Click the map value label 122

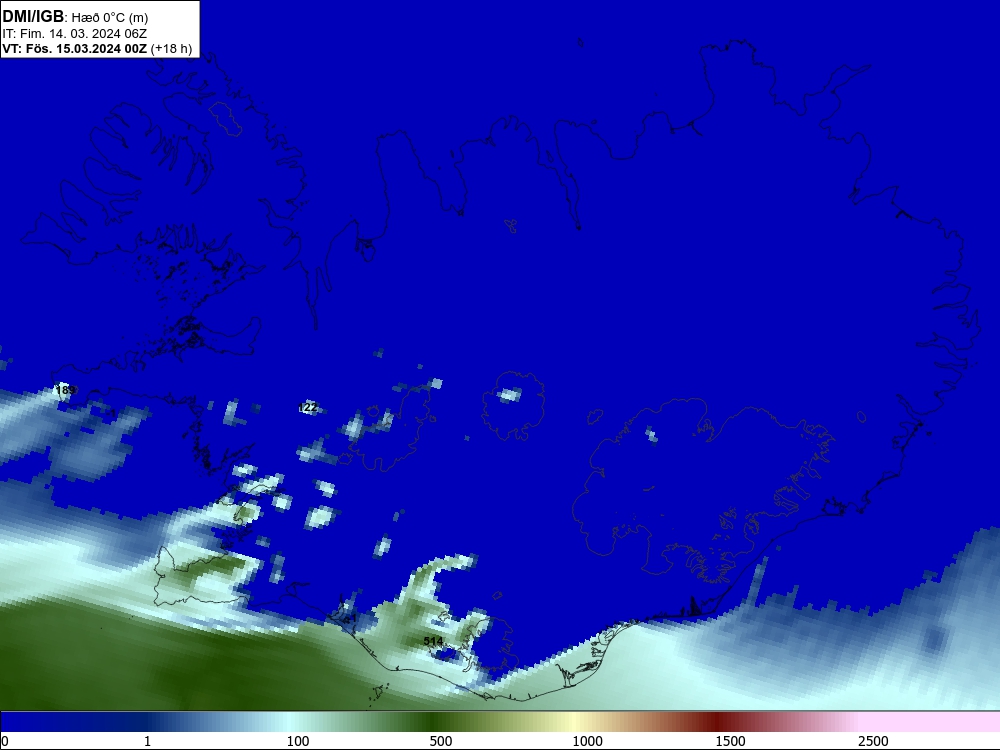308,407
